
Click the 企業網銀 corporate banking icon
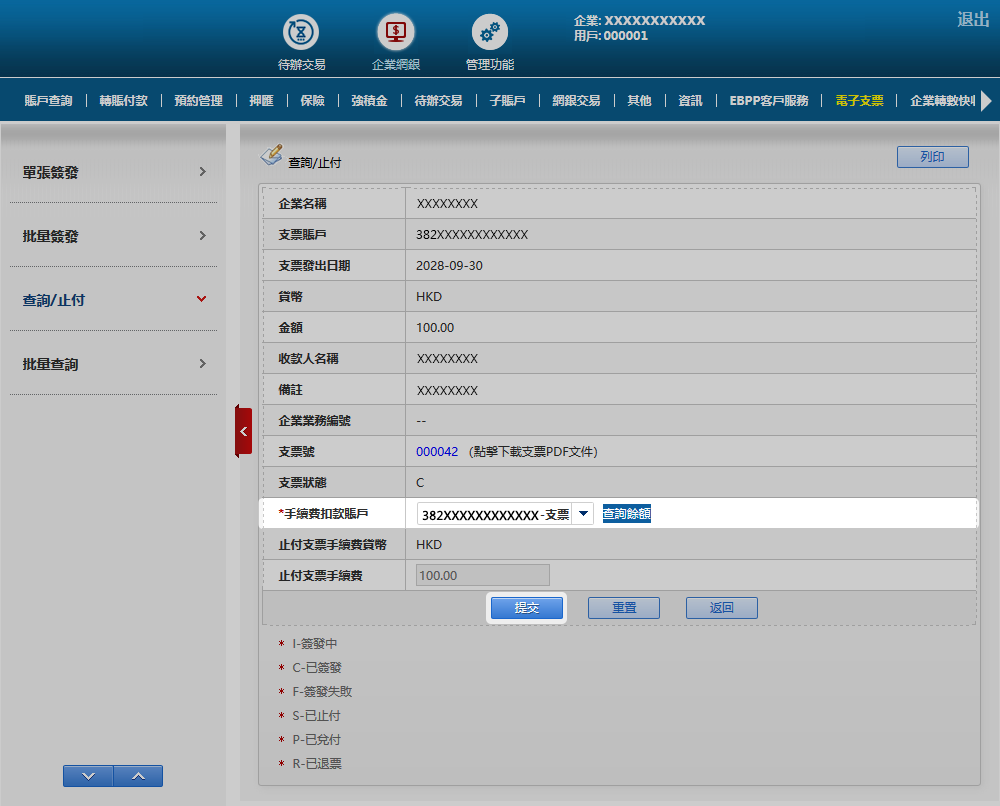396,33
